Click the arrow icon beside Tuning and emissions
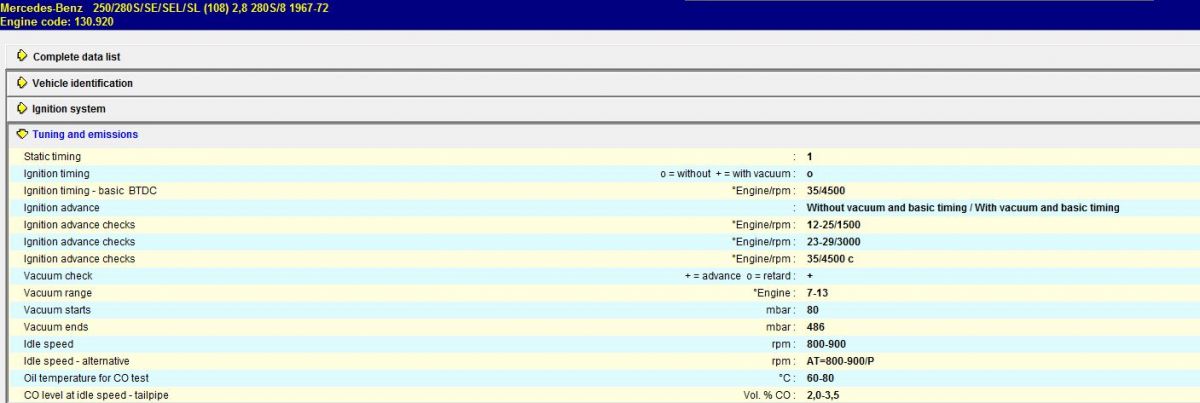Screen dimensions: 1200x403 click(22, 134)
